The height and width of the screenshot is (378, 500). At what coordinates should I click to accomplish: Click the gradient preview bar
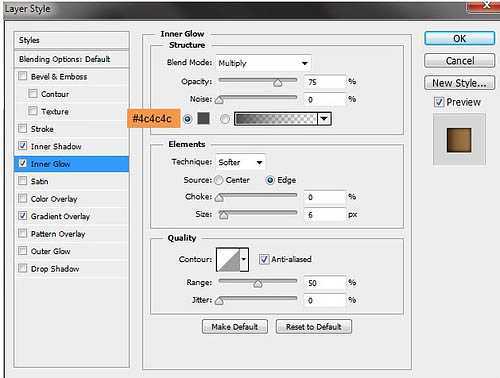(276, 119)
